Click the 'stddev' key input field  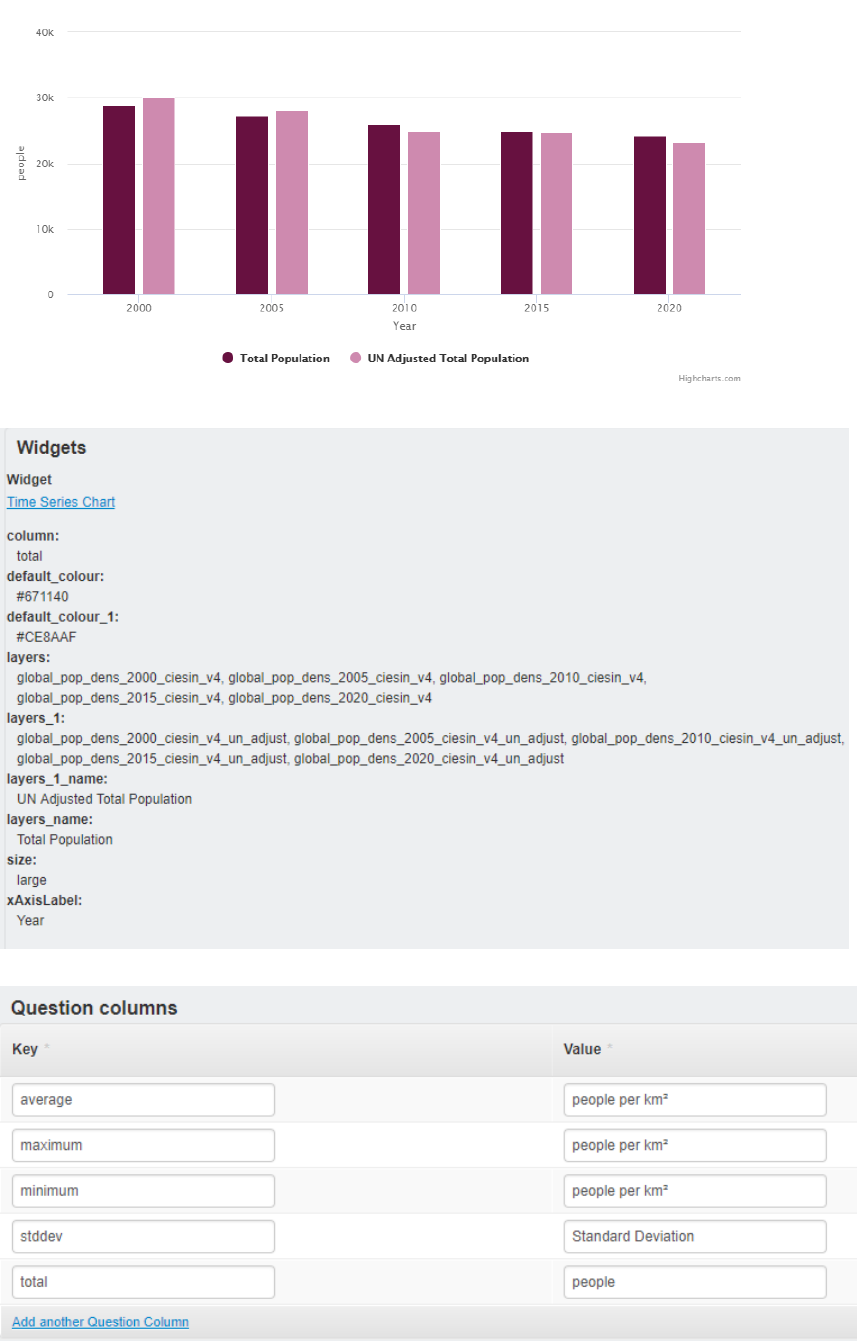[x=143, y=1236]
